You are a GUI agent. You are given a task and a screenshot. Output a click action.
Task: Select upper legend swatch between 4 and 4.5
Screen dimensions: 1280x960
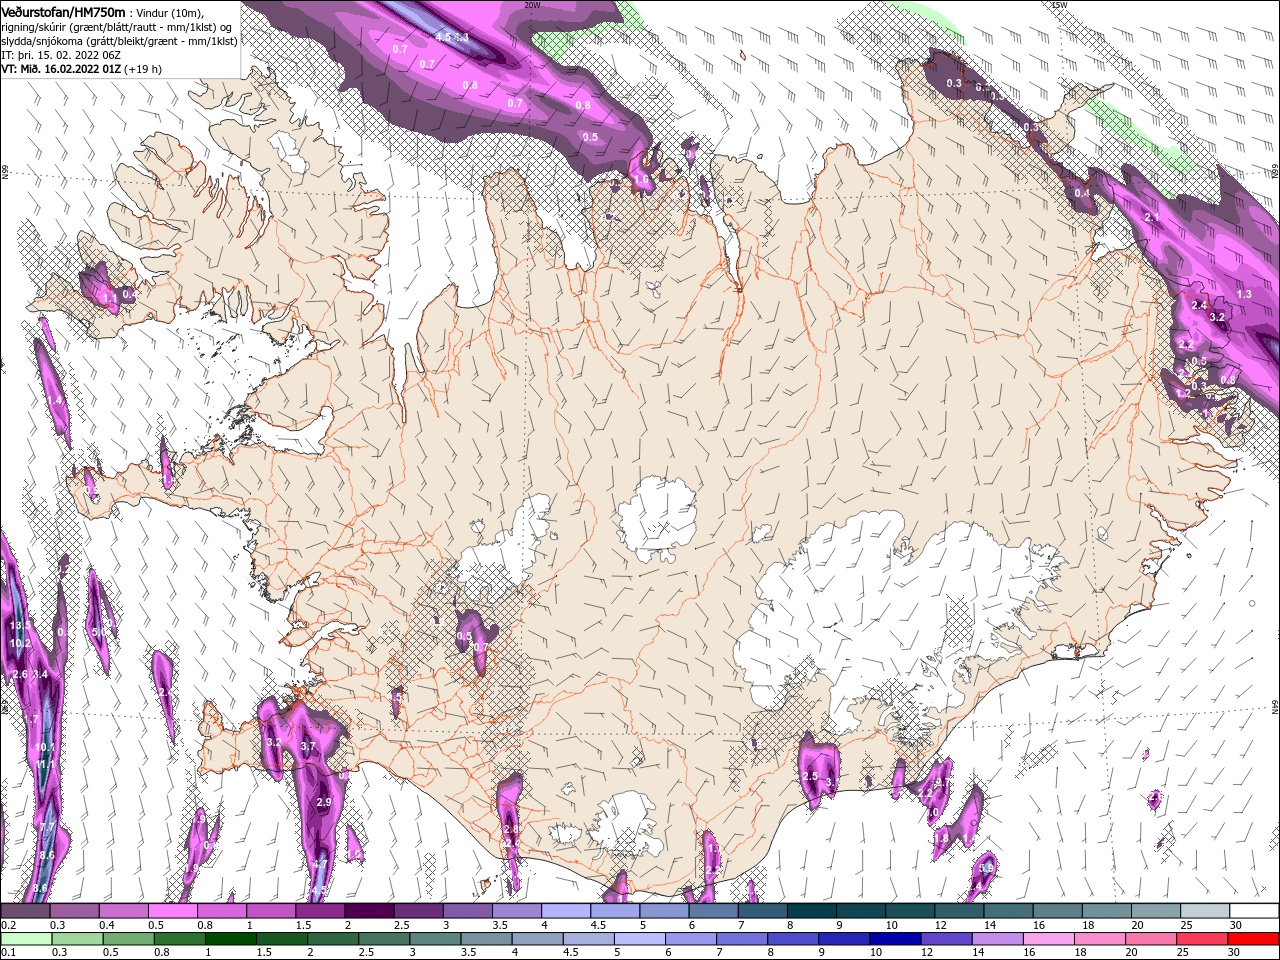pos(566,911)
